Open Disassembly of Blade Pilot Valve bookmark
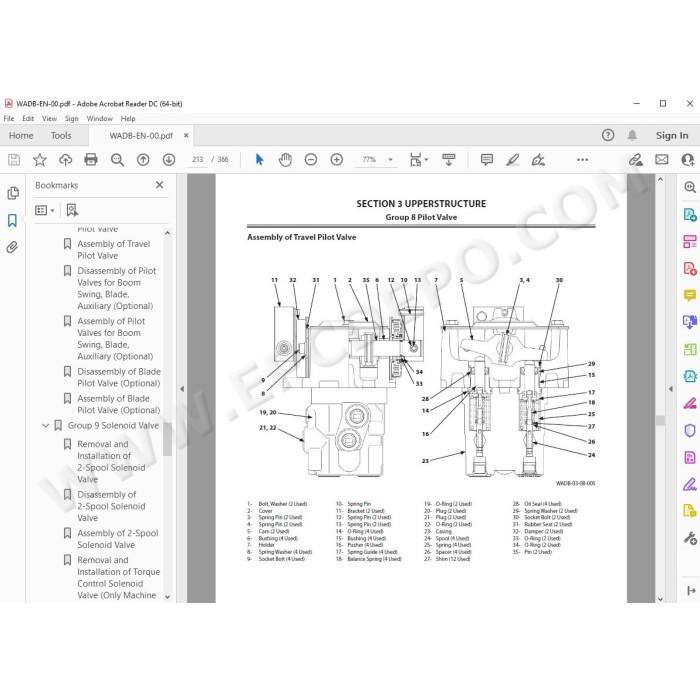 click(x=119, y=377)
